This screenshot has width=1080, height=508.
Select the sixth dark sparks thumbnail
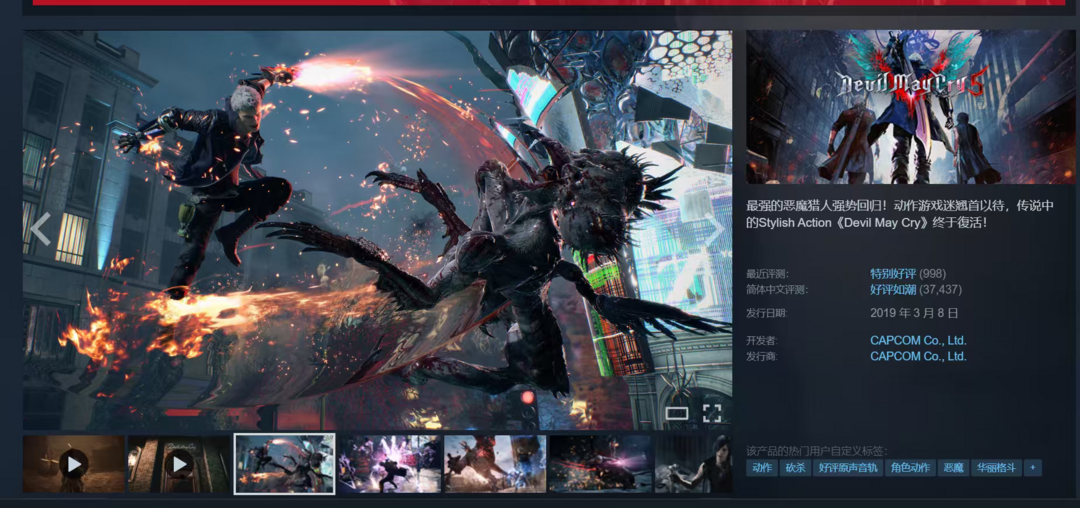pyautogui.click(x=601, y=464)
